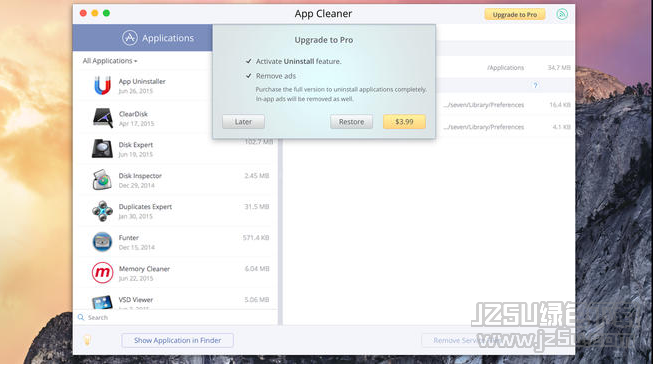The image size is (653, 366).
Task: Click the green feed icon in title bar
Action: [562, 14]
